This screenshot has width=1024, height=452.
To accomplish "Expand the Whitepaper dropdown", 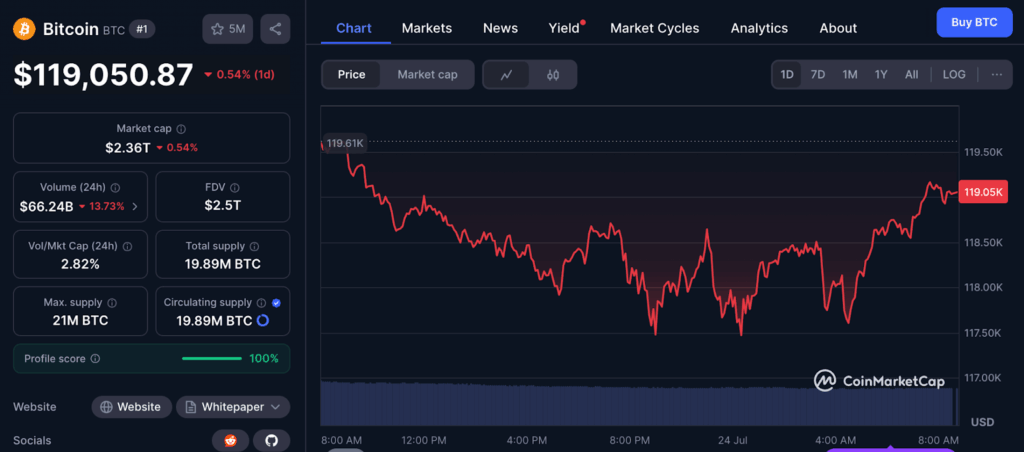I will pos(234,407).
